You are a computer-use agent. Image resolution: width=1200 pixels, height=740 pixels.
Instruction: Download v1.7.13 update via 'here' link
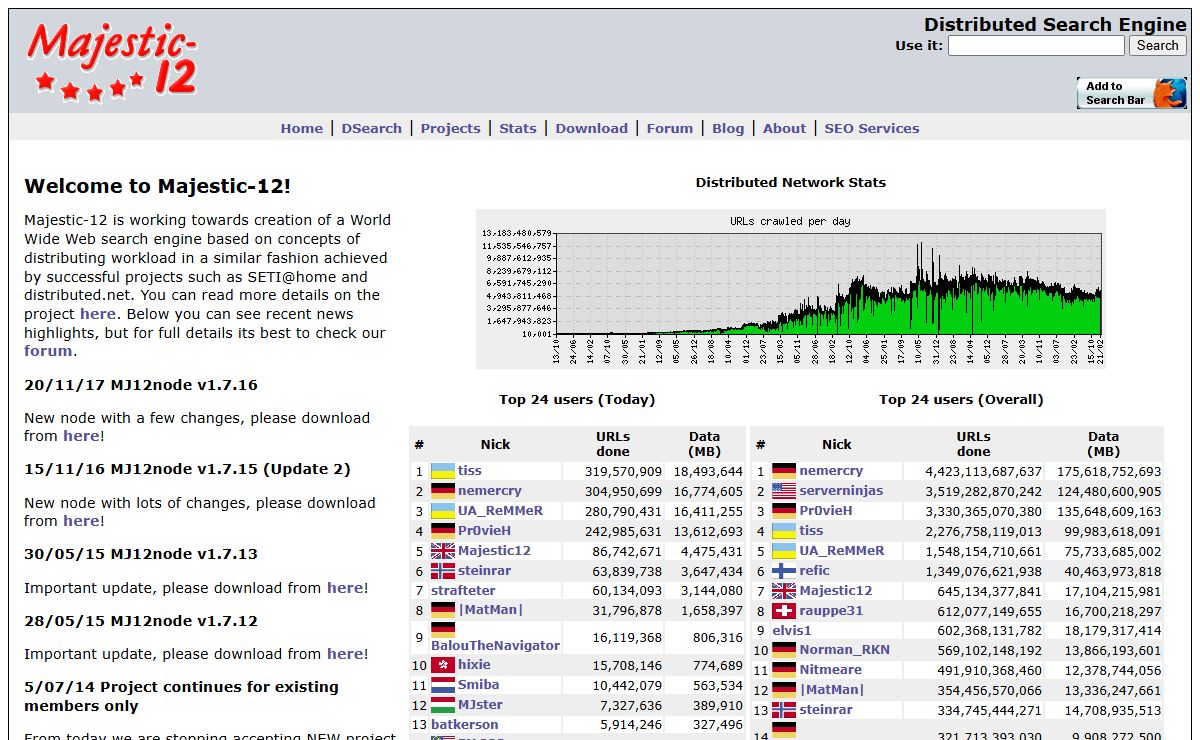(x=345, y=588)
